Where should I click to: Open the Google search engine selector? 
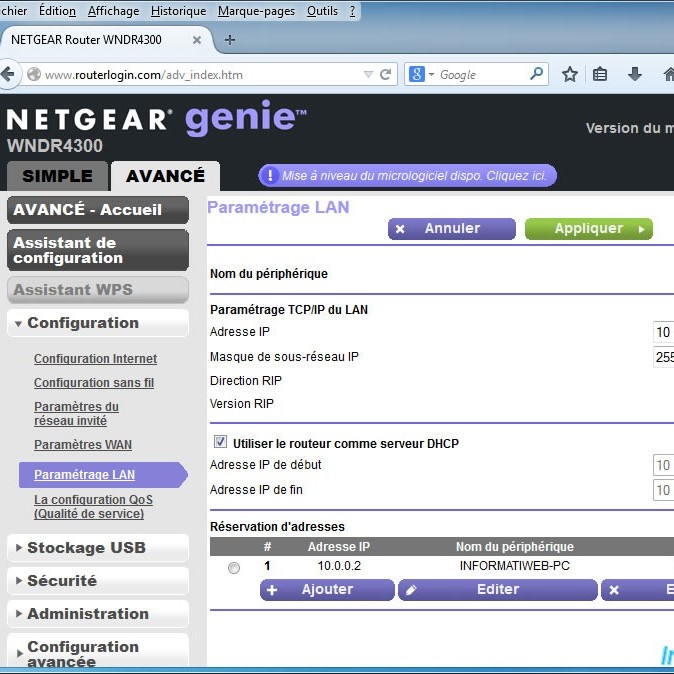(421, 74)
